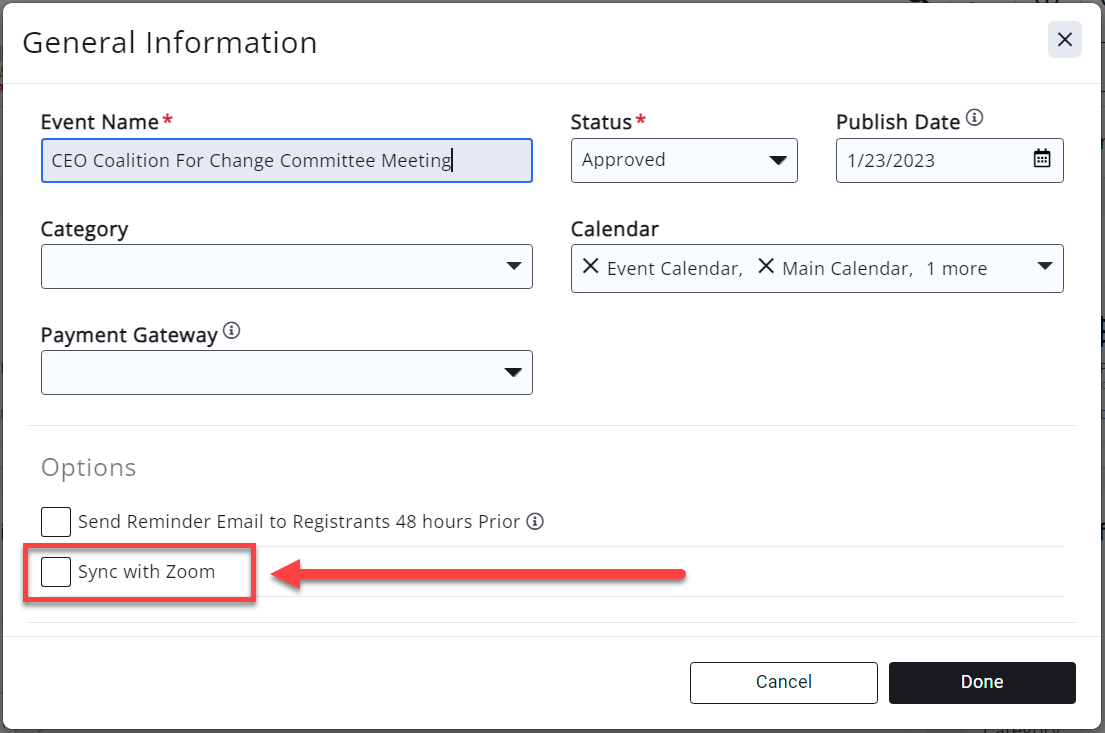Click the Payment Gateway info icon

[232, 331]
